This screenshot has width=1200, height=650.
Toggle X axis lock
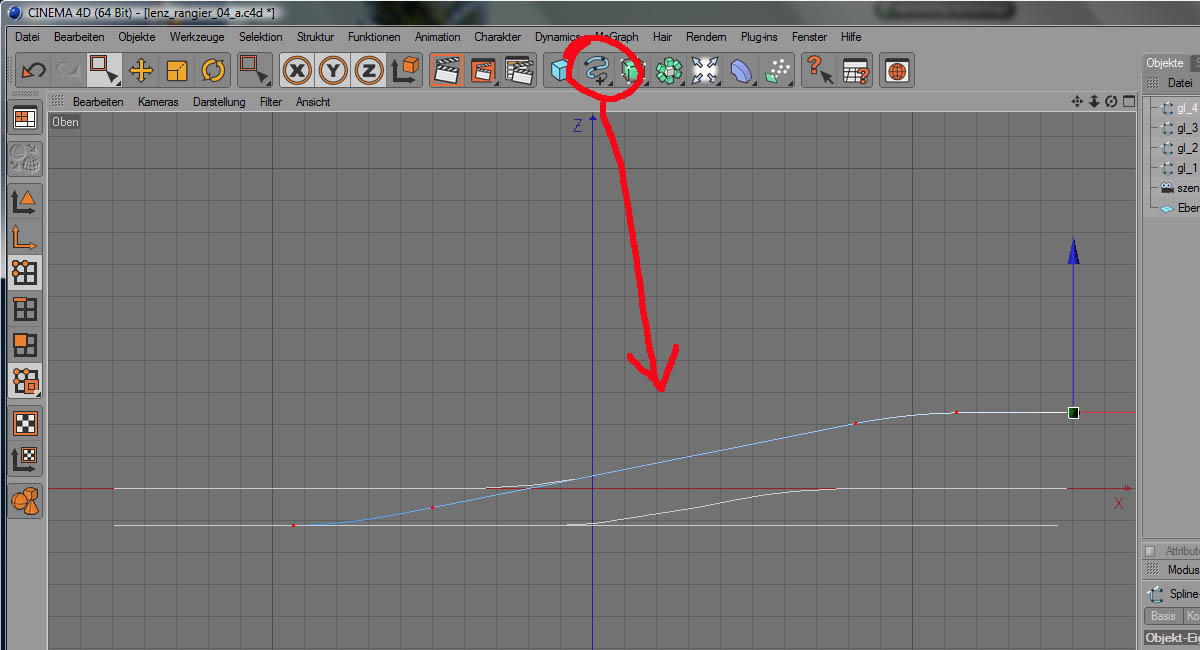297,71
